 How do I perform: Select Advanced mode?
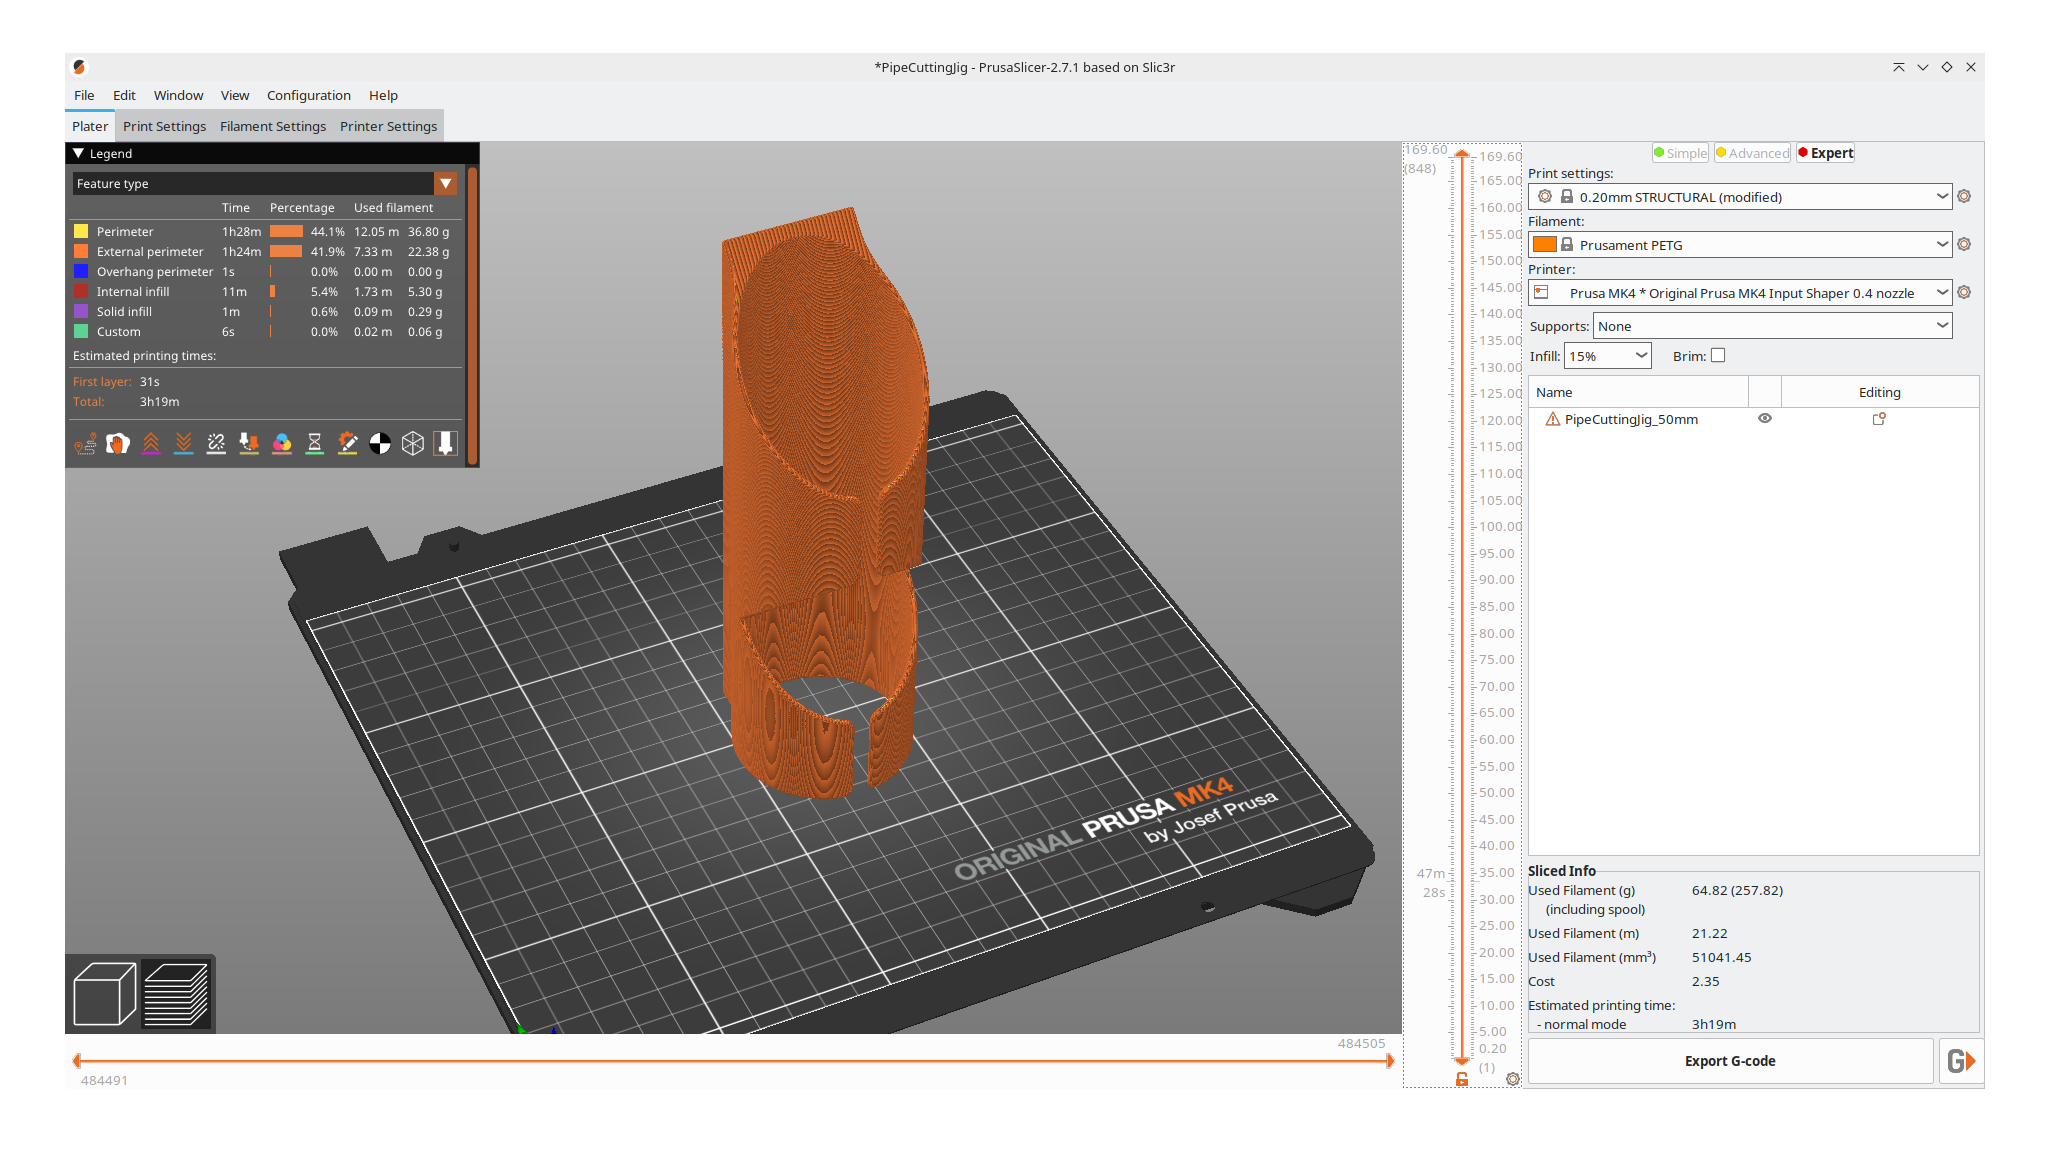1753,153
